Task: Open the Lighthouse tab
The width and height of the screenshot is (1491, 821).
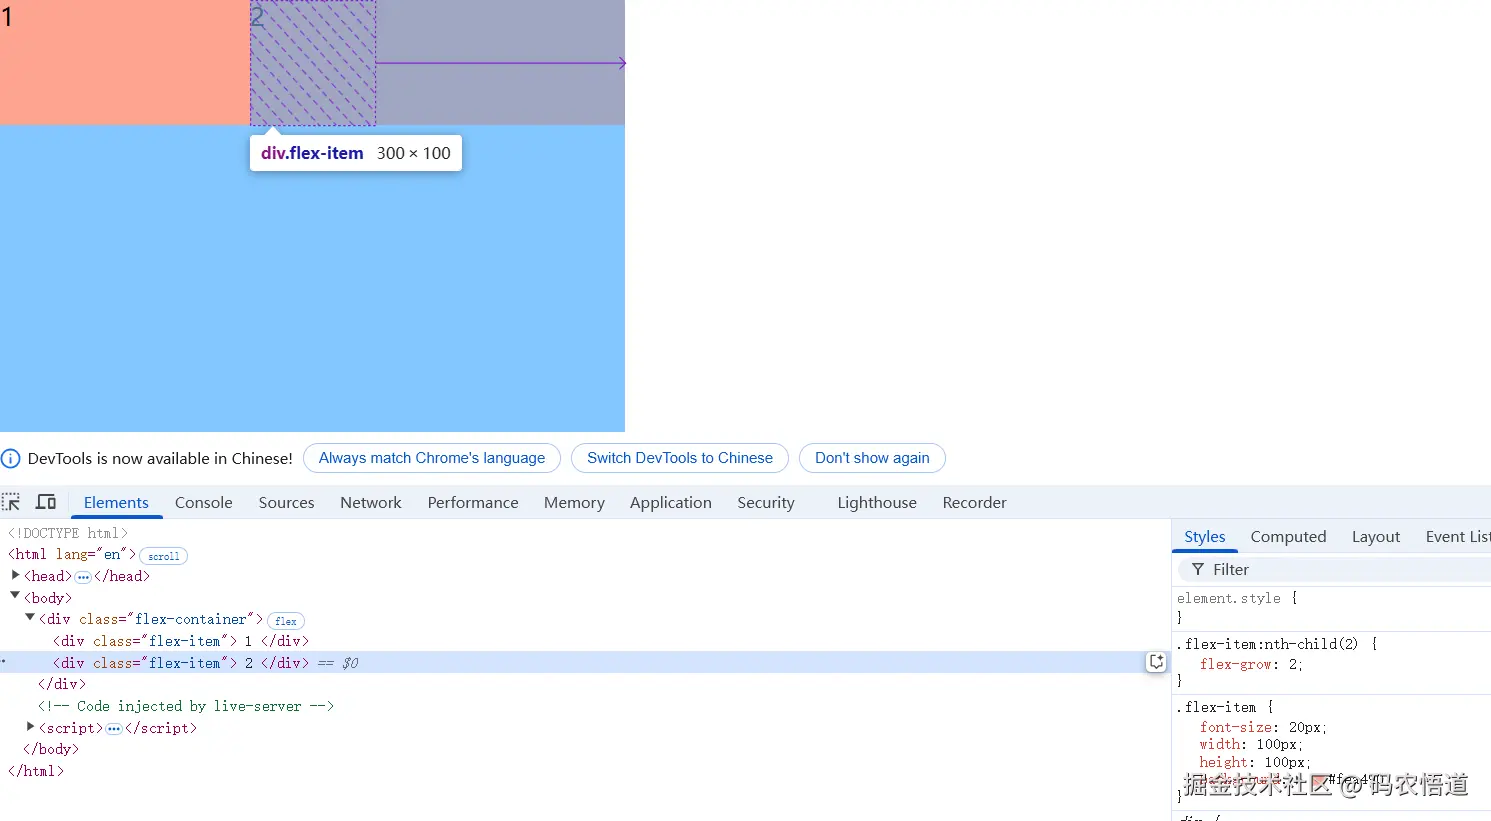Action: [877, 502]
